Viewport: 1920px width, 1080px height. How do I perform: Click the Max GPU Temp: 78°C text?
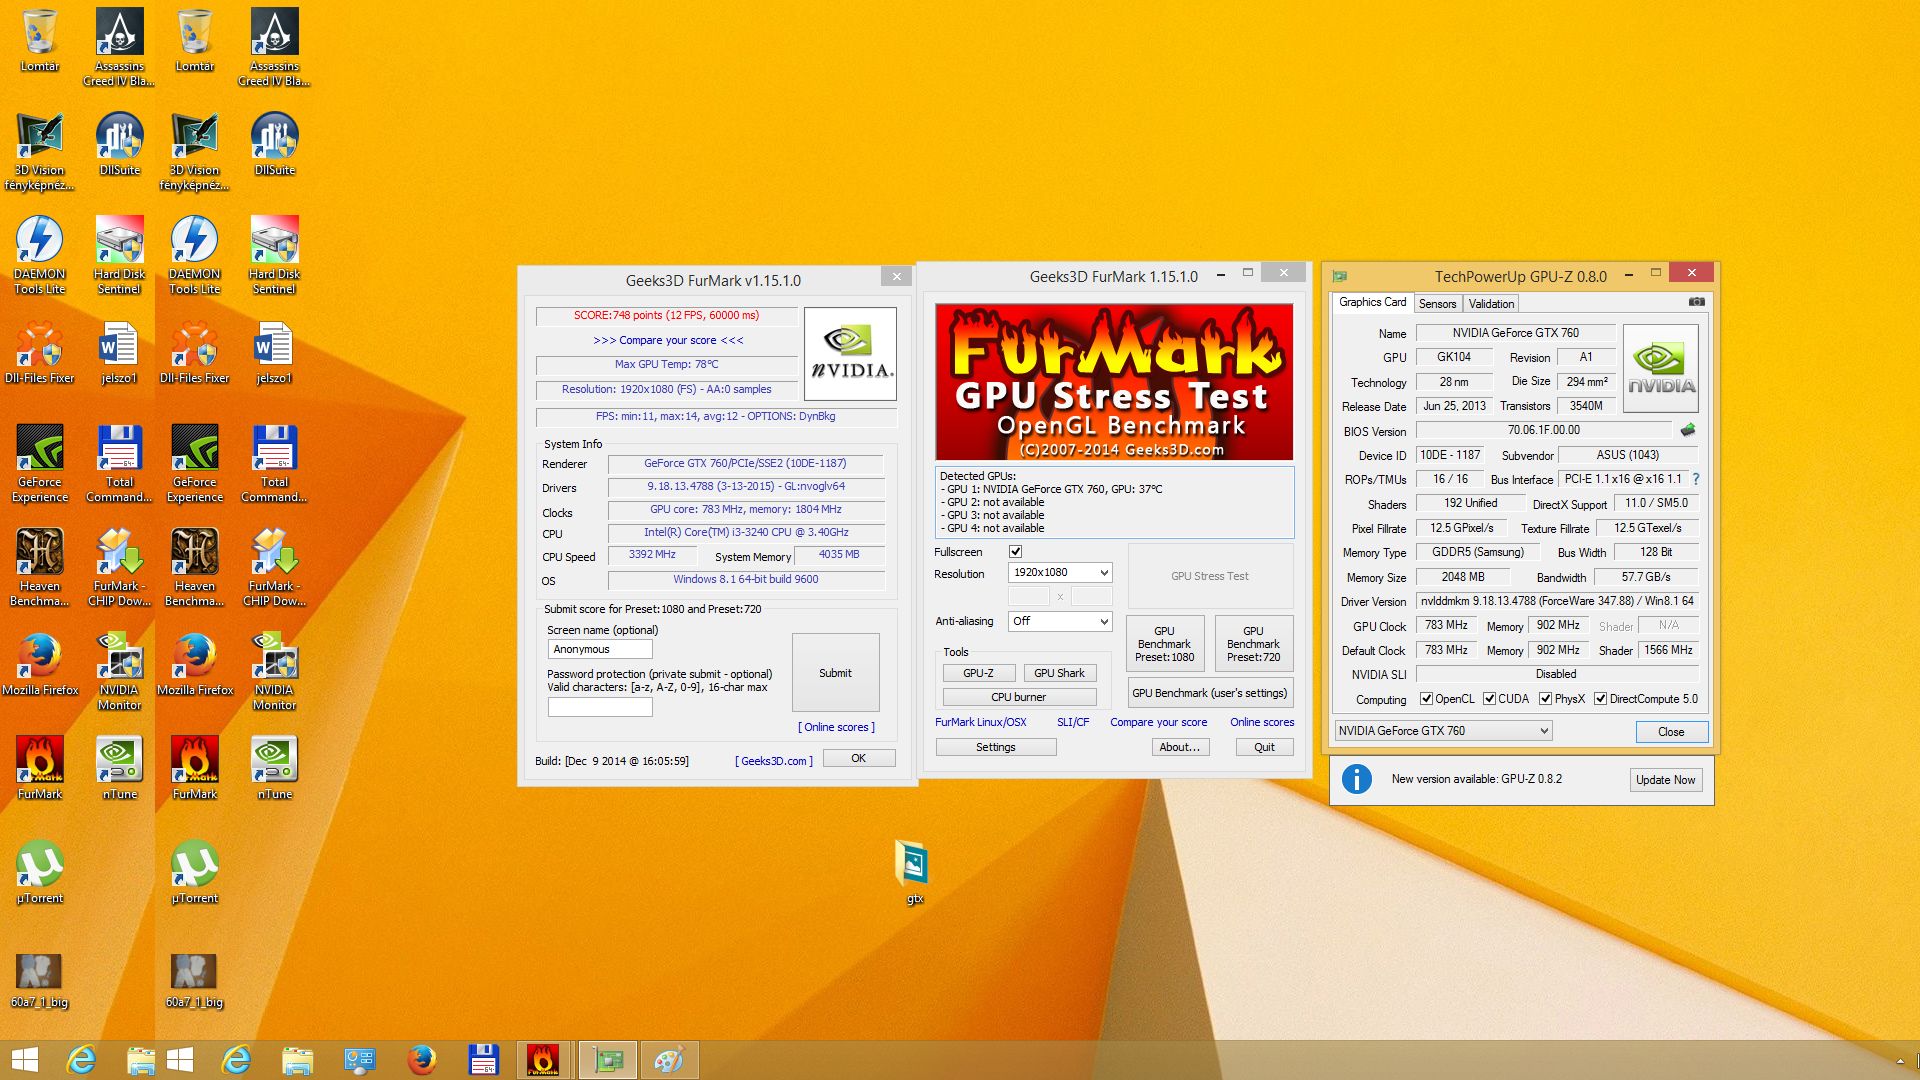click(x=666, y=364)
